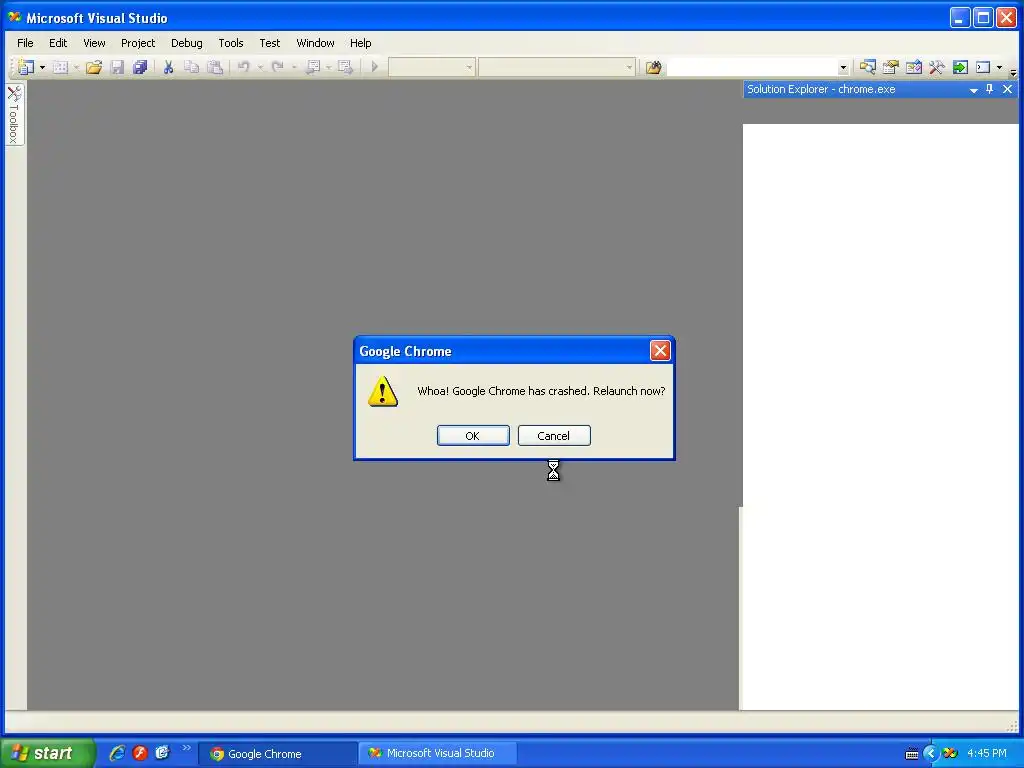
Task: Click the Object Browser toolbar icon
Action: pos(914,67)
